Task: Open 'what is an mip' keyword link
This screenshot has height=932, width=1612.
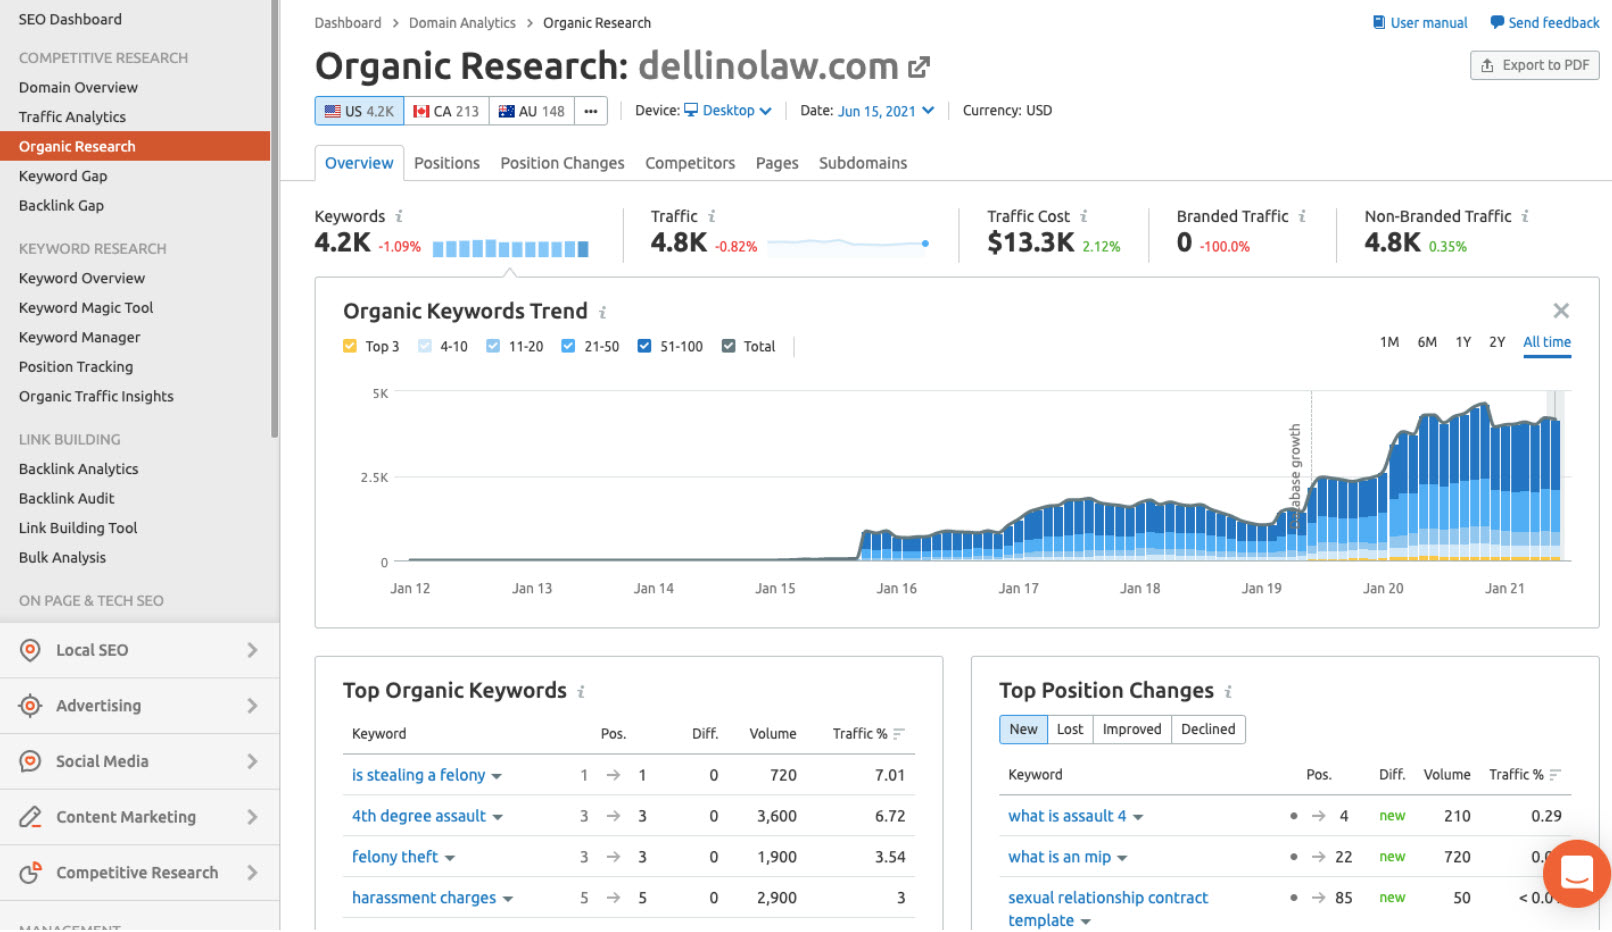Action: [1059, 857]
